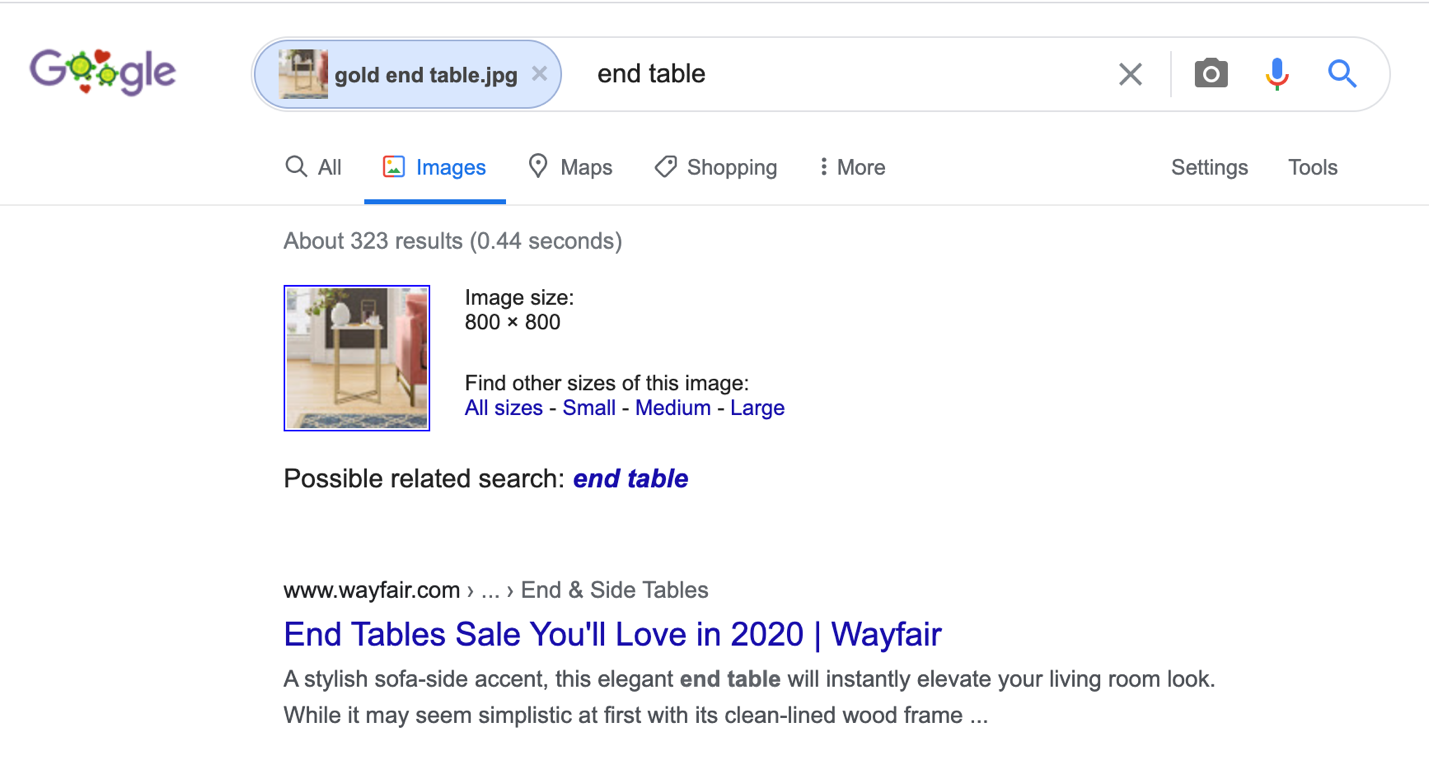Click inside the search input field
The image size is (1429, 779).
tap(800, 73)
